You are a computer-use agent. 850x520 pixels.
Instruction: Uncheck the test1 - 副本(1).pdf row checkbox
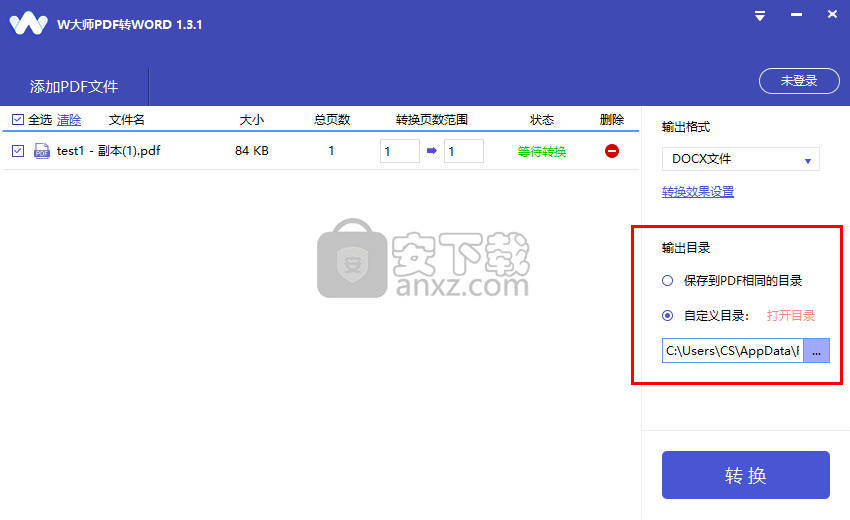tap(18, 151)
